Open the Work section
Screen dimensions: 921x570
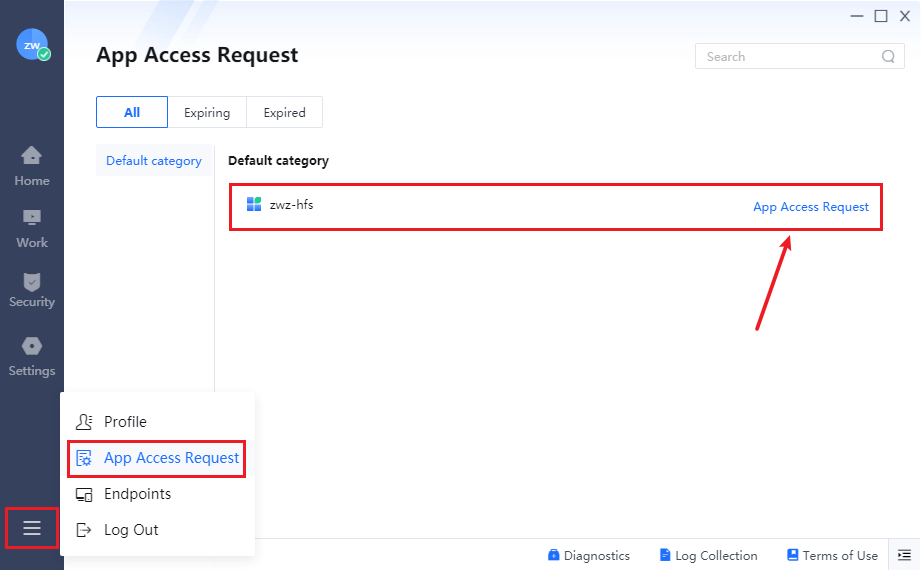coord(32,229)
